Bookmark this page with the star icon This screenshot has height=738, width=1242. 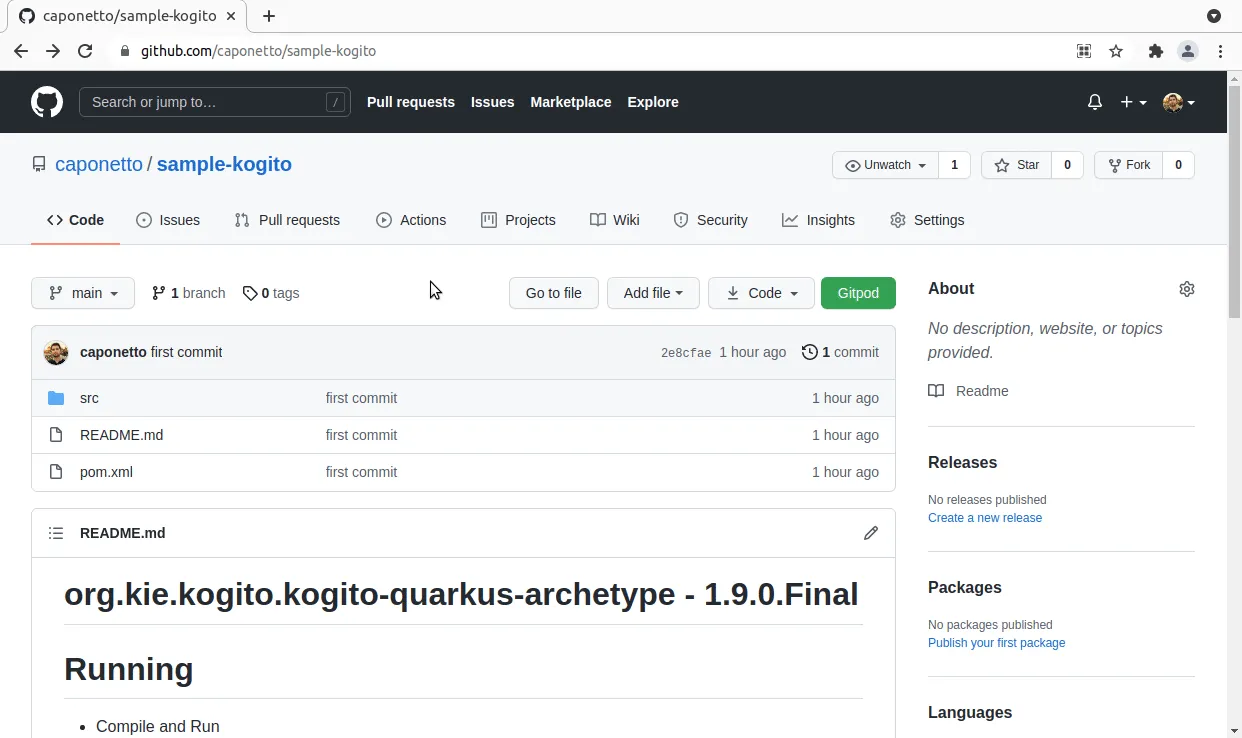1116,51
